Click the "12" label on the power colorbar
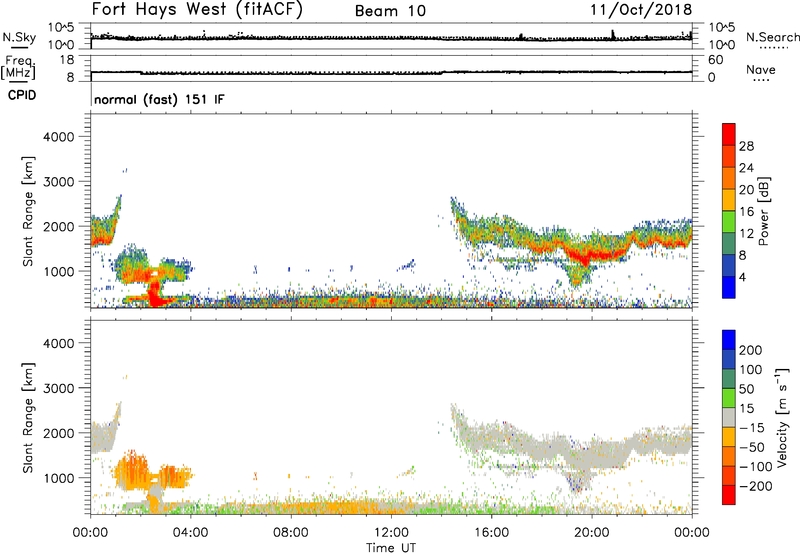This screenshot has width=800, height=554. click(746, 234)
